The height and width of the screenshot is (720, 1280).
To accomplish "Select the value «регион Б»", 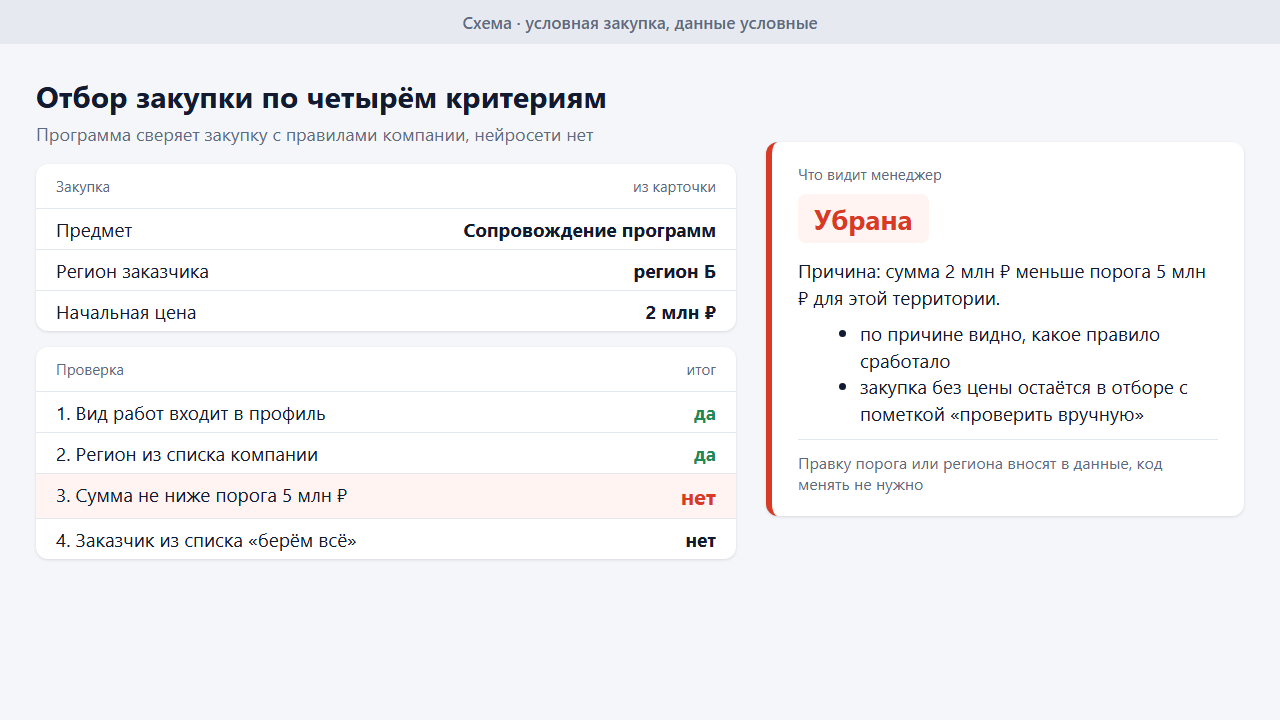I will 675,272.
